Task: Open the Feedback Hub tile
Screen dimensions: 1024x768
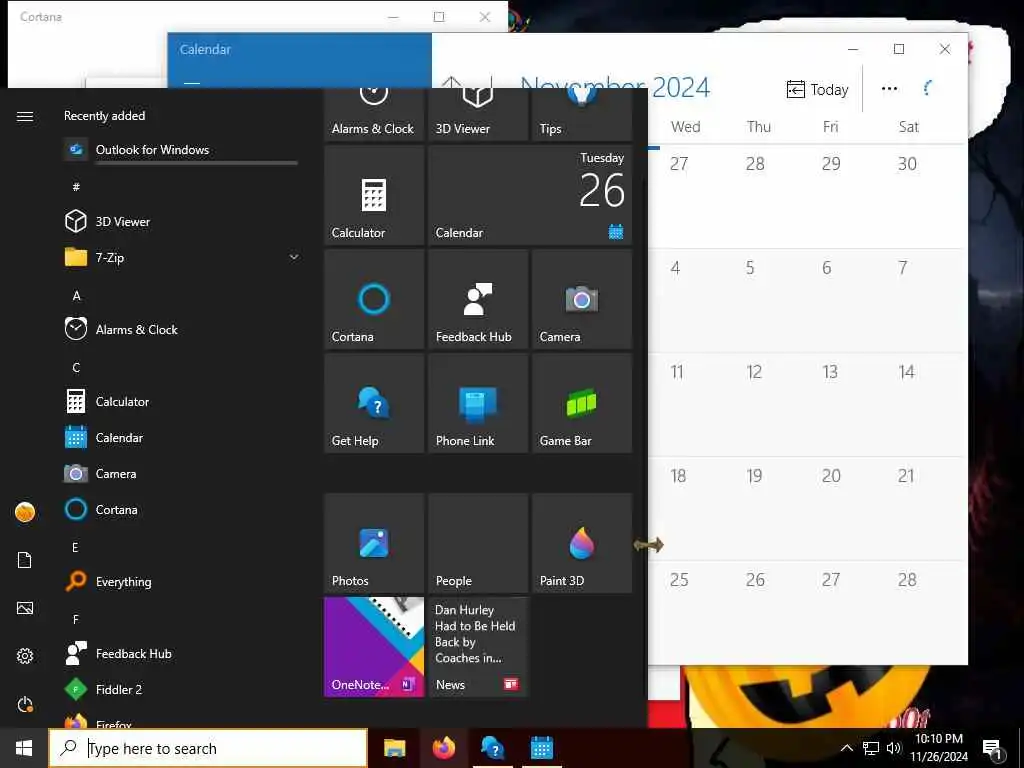Action: (x=478, y=299)
